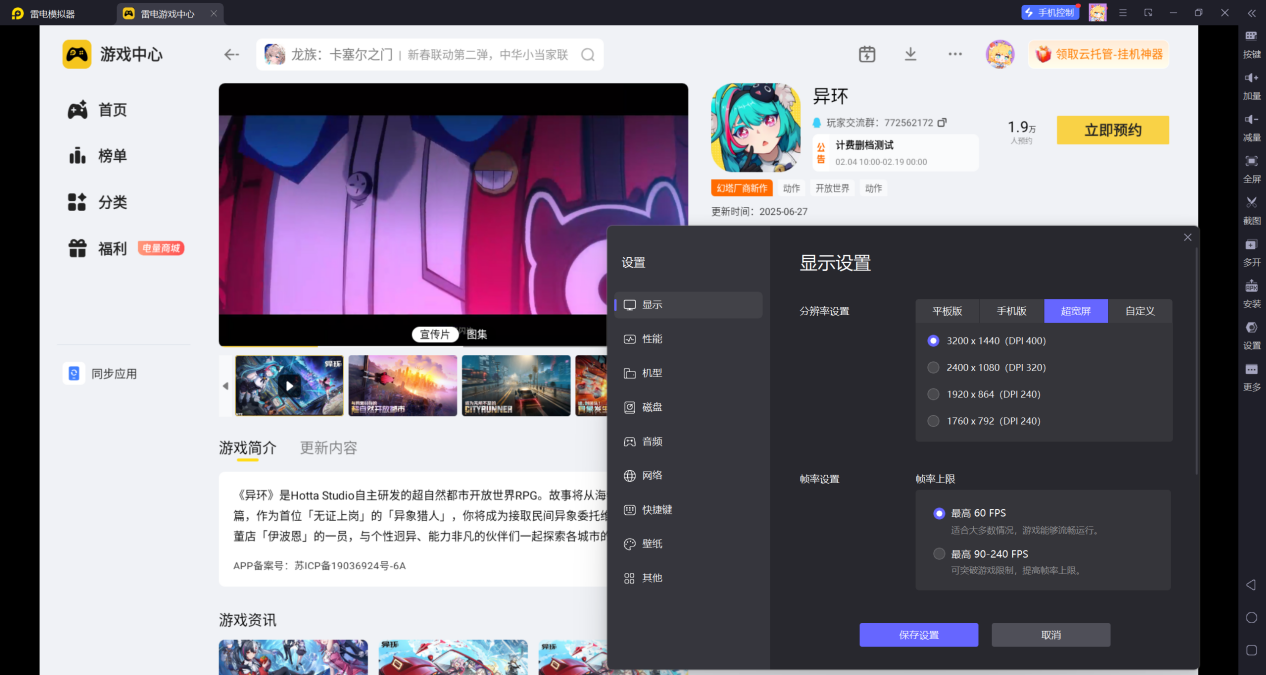Select 最高 90-240 FPS frame rate limit

click(x=981, y=554)
